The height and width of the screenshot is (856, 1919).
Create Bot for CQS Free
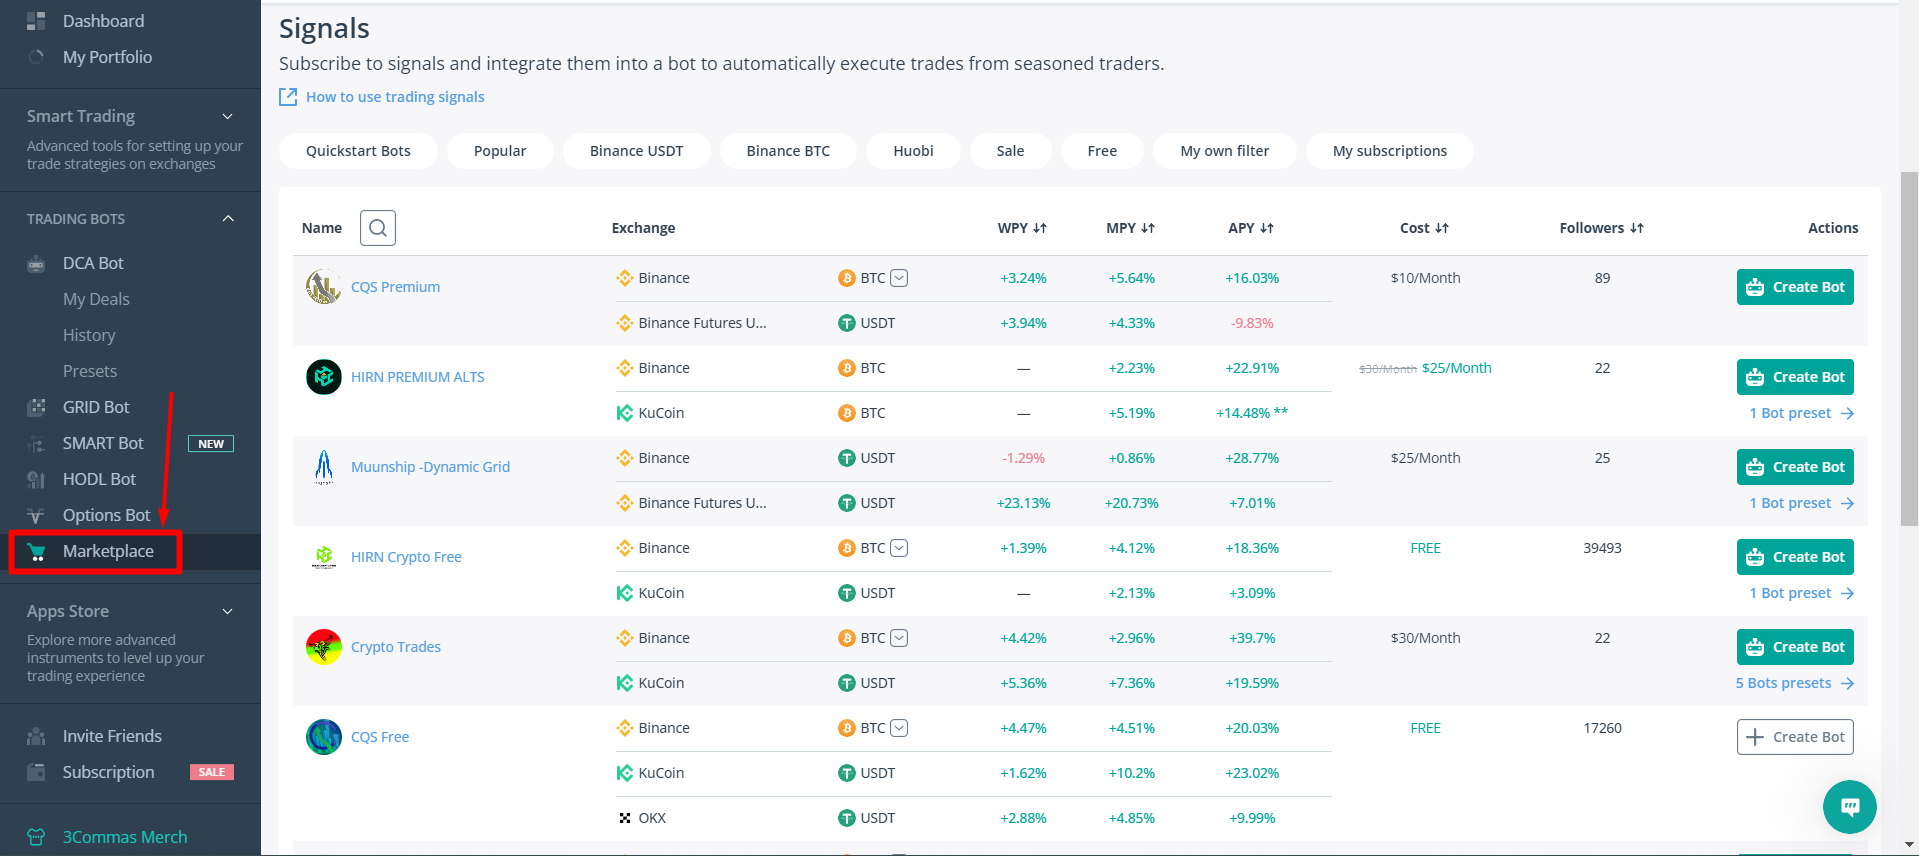1795,737
